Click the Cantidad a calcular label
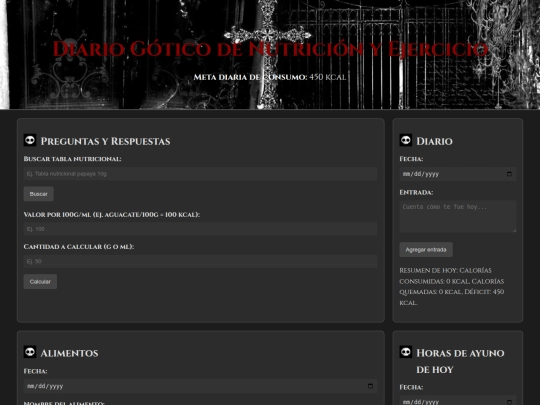540x405 pixels. [x=79, y=247]
